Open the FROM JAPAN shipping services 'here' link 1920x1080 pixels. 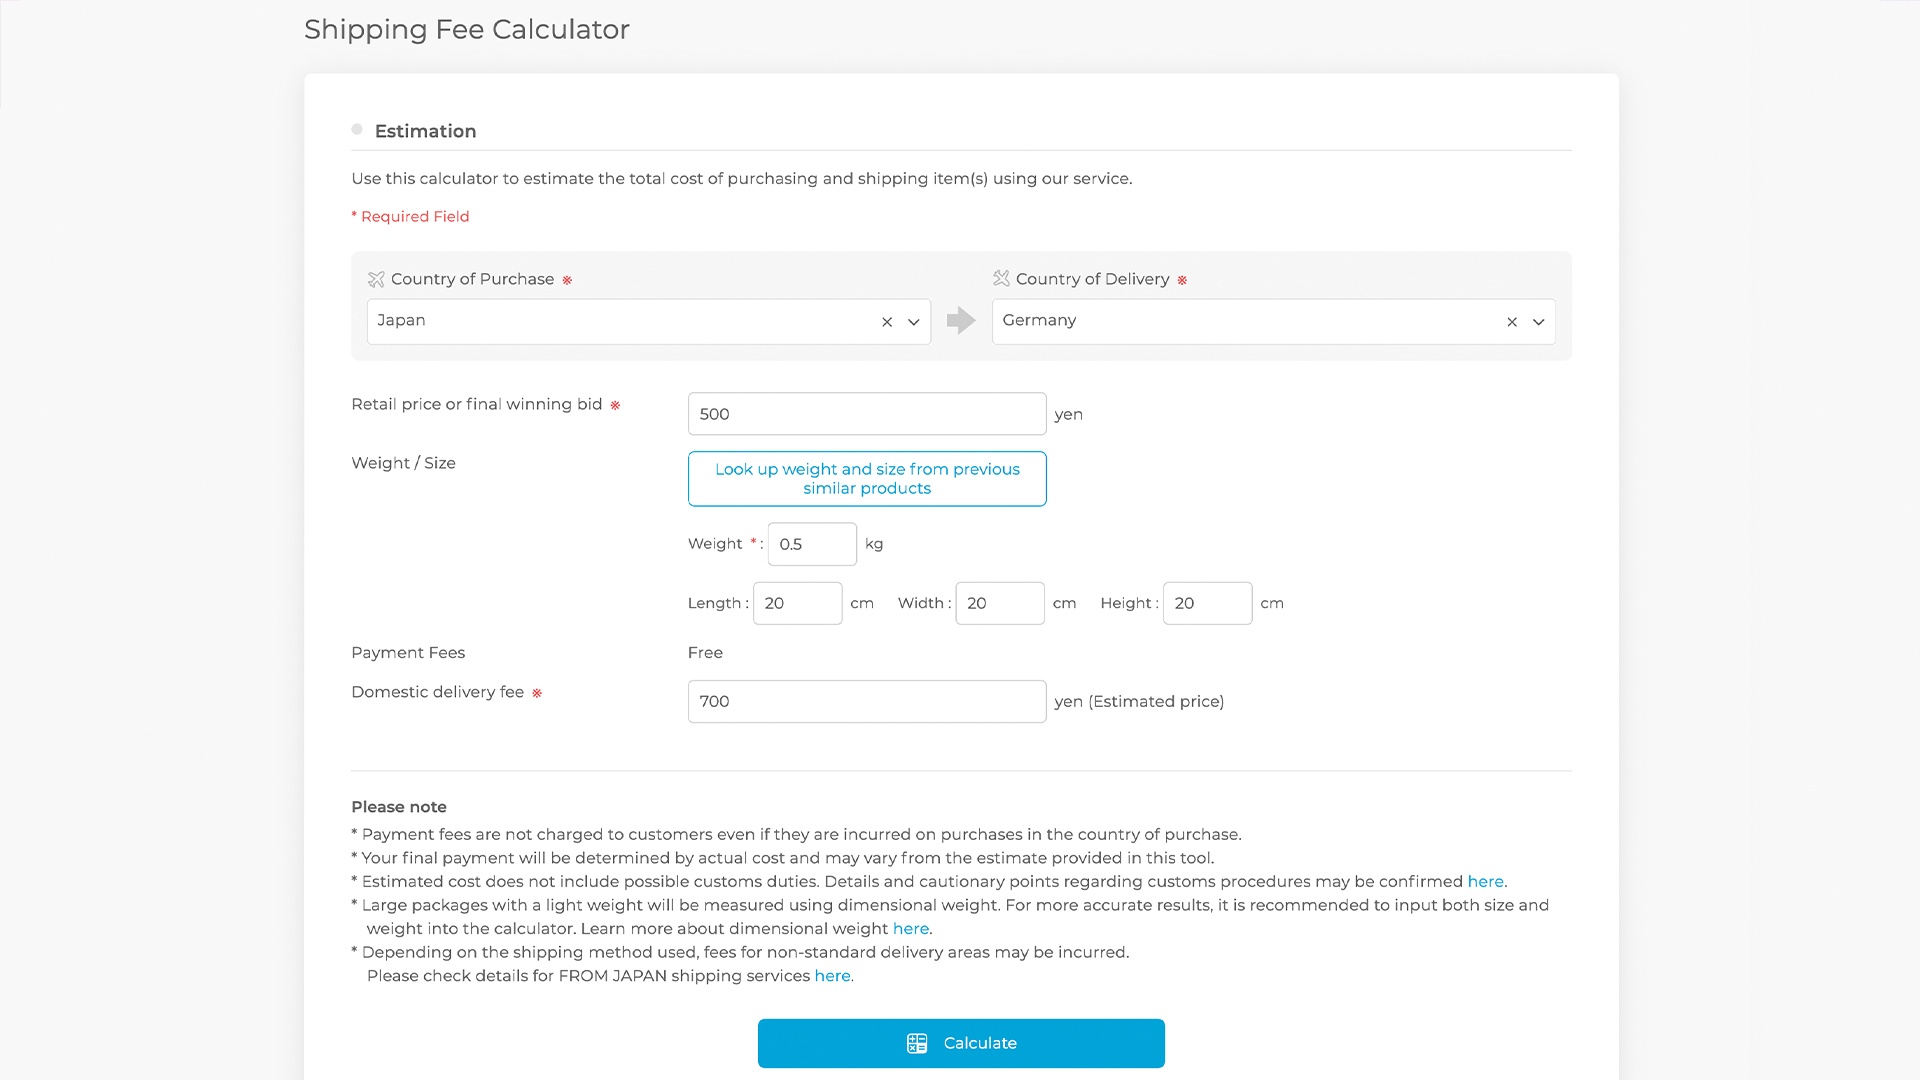point(832,976)
